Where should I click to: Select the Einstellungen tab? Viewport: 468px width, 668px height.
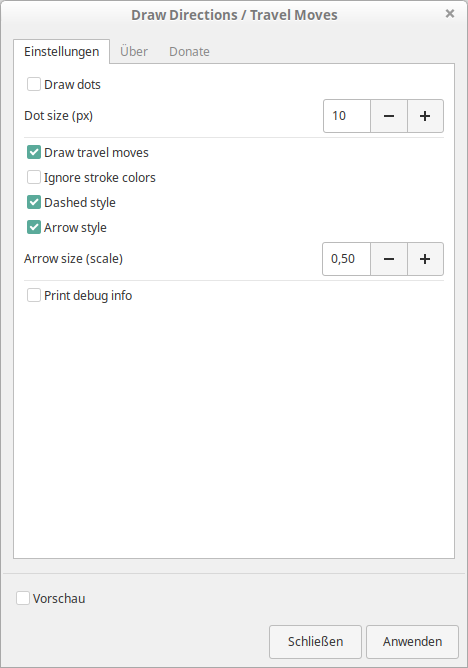(x=61, y=52)
